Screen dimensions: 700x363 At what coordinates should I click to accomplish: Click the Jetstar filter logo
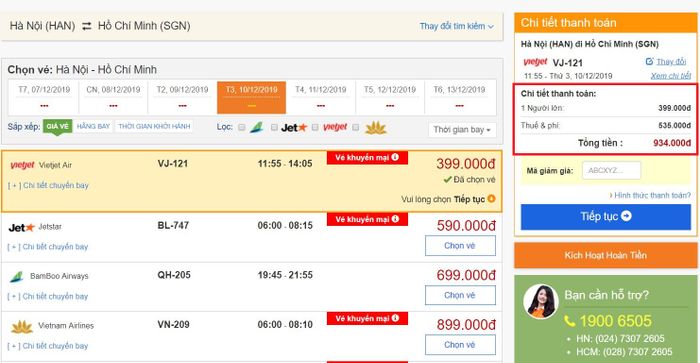click(294, 128)
